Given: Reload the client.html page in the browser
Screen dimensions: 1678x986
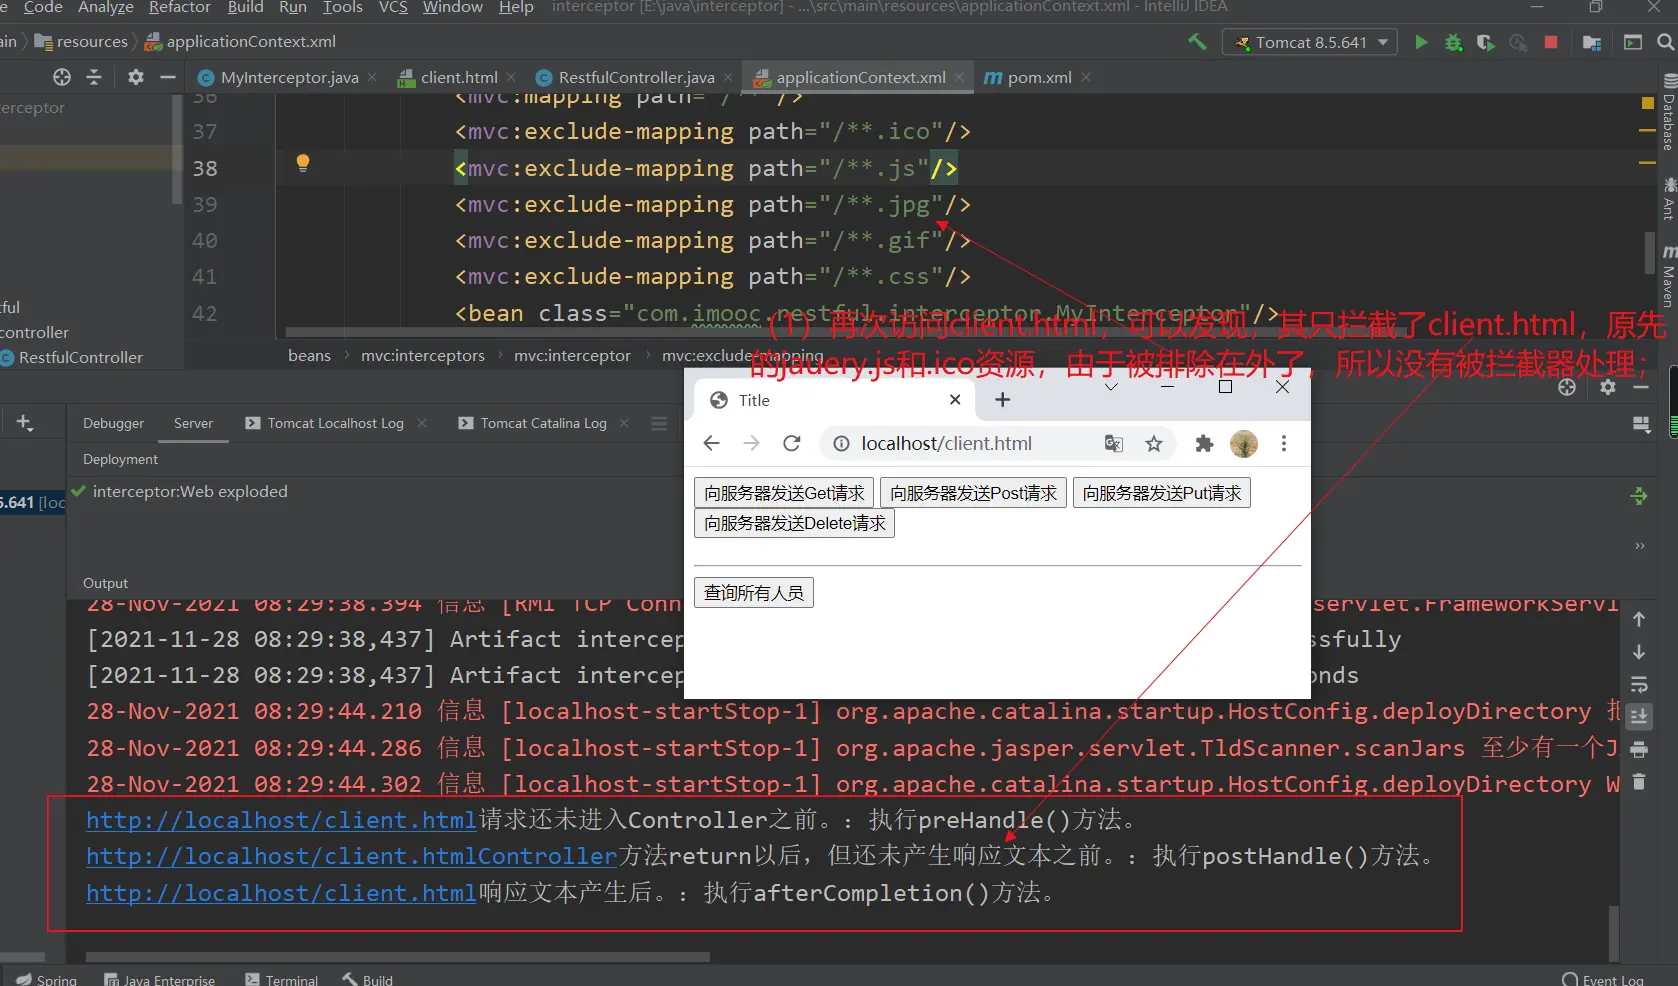Looking at the screenshot, I should pyautogui.click(x=791, y=443).
